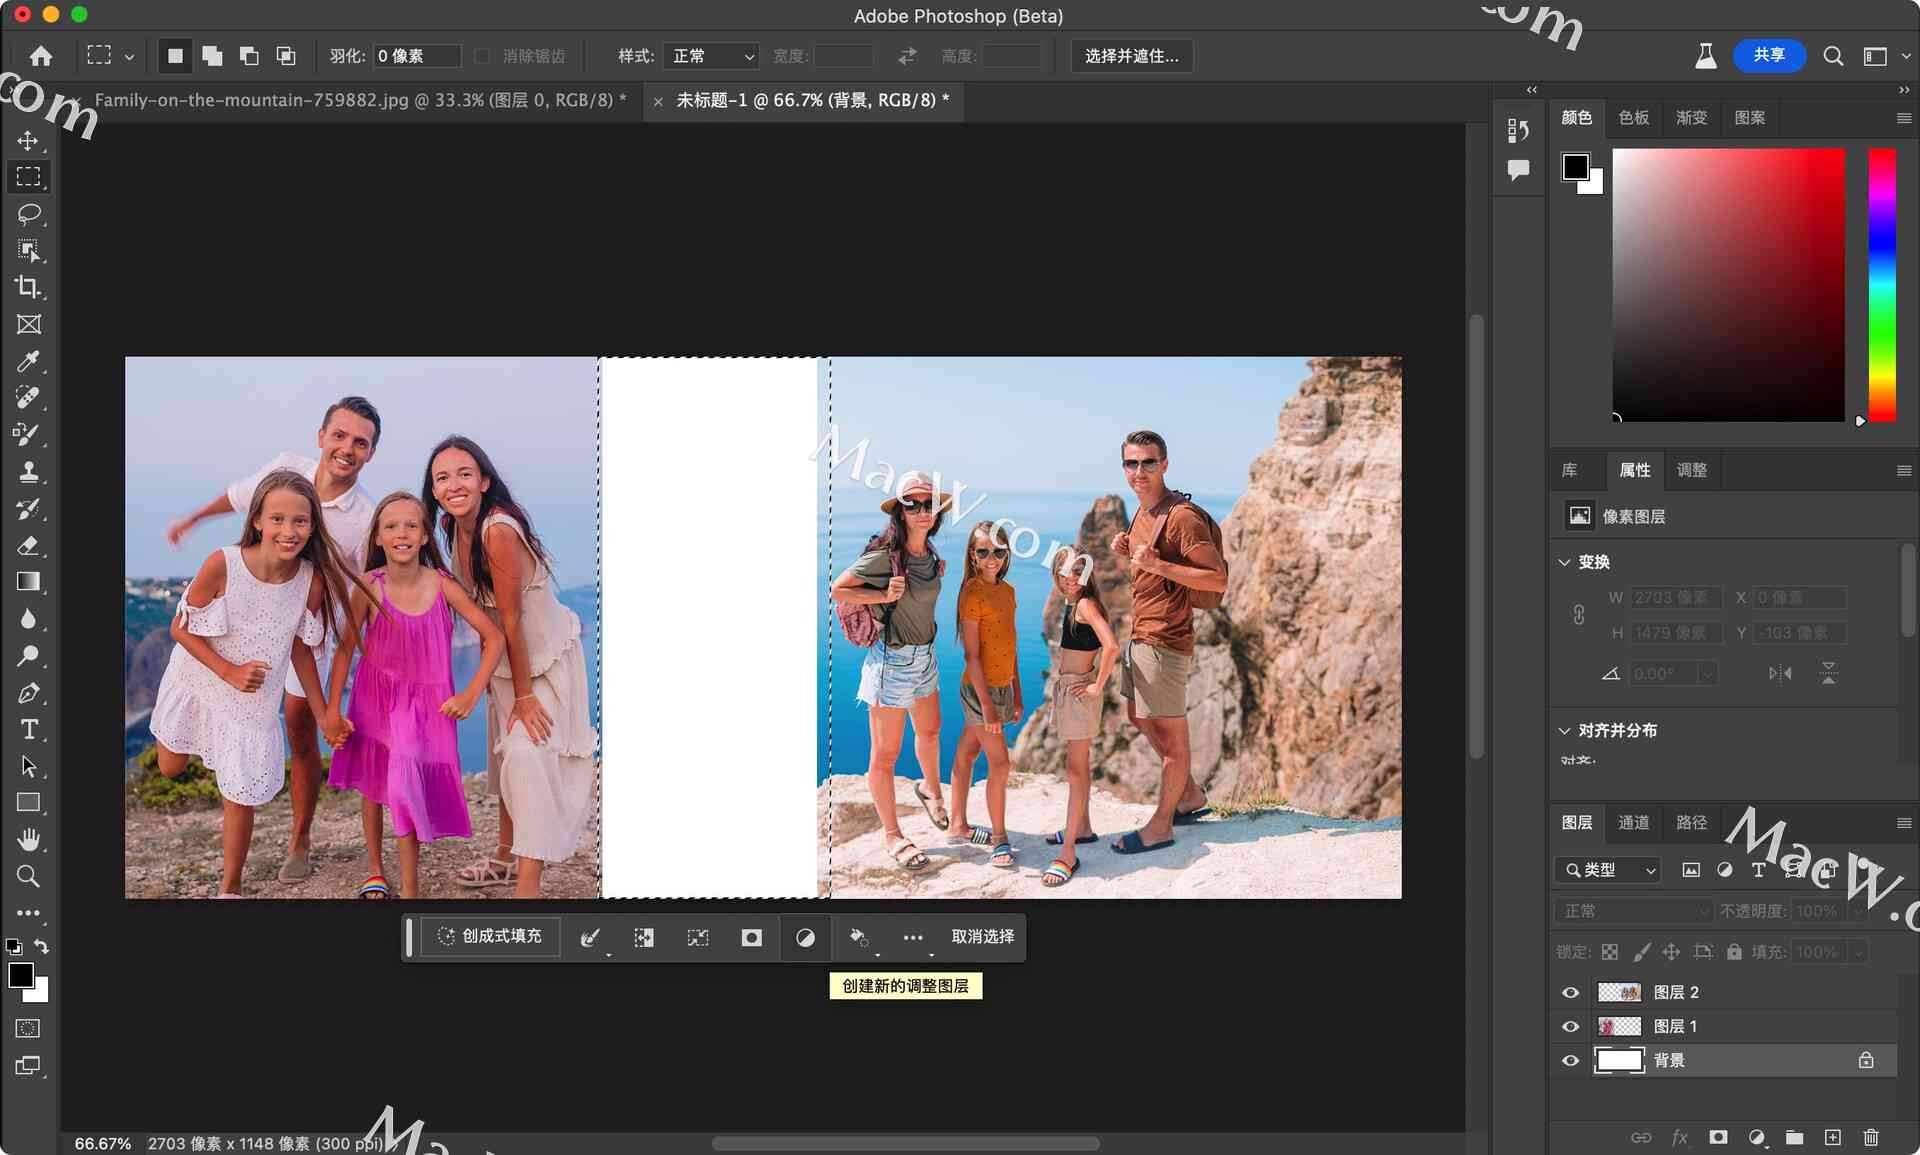
Task: Select the Frame tool
Action: pos(28,324)
